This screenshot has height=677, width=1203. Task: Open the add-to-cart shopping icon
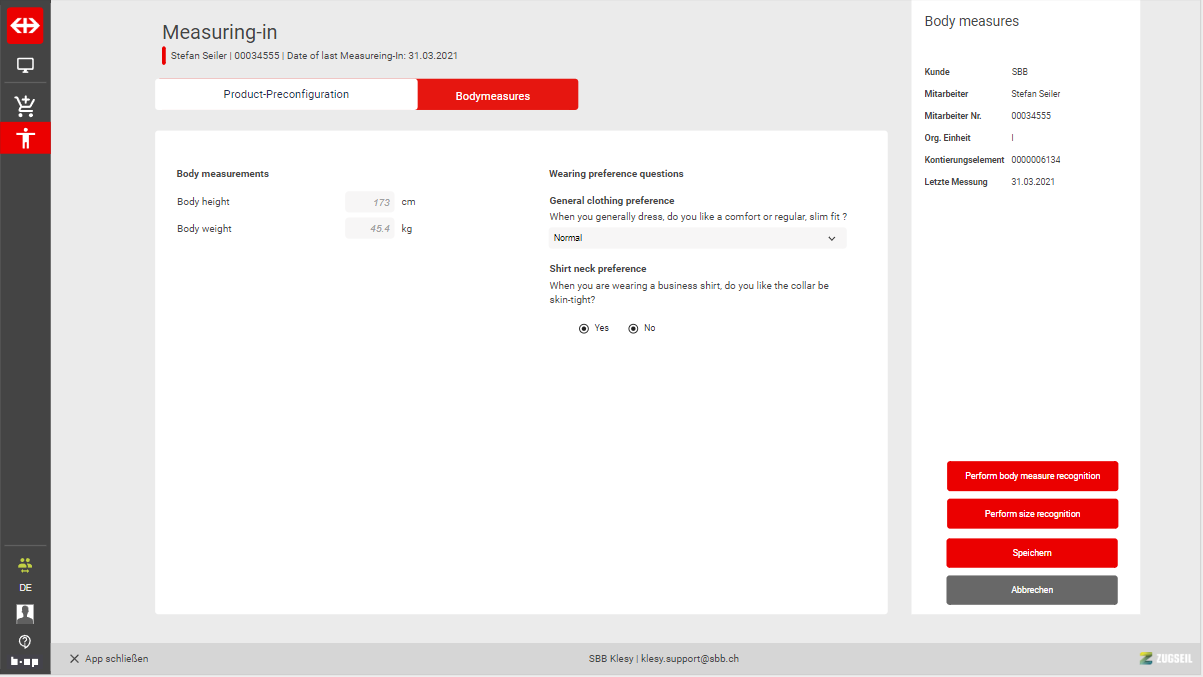click(x=25, y=105)
